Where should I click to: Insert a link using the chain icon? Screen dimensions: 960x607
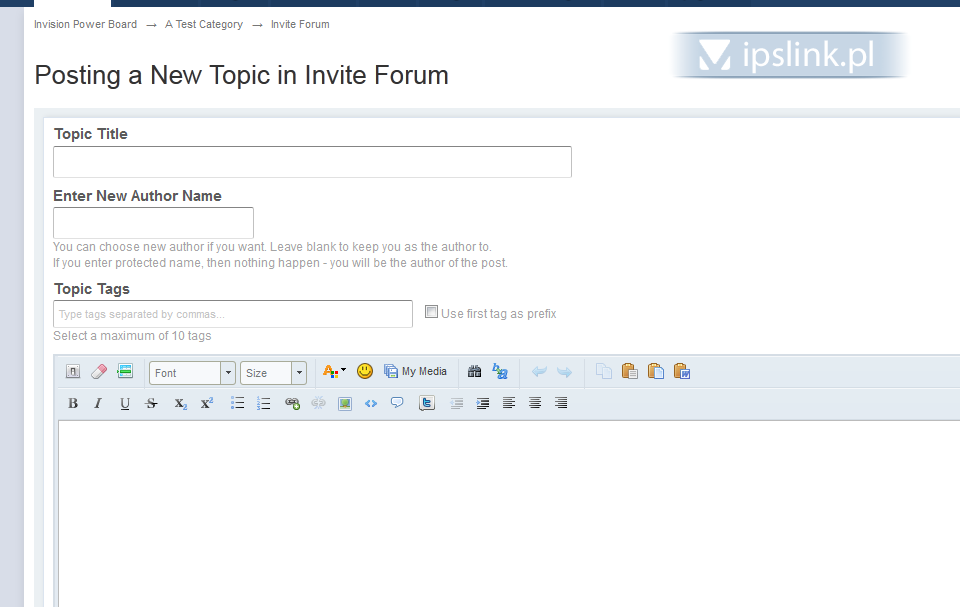coord(292,404)
